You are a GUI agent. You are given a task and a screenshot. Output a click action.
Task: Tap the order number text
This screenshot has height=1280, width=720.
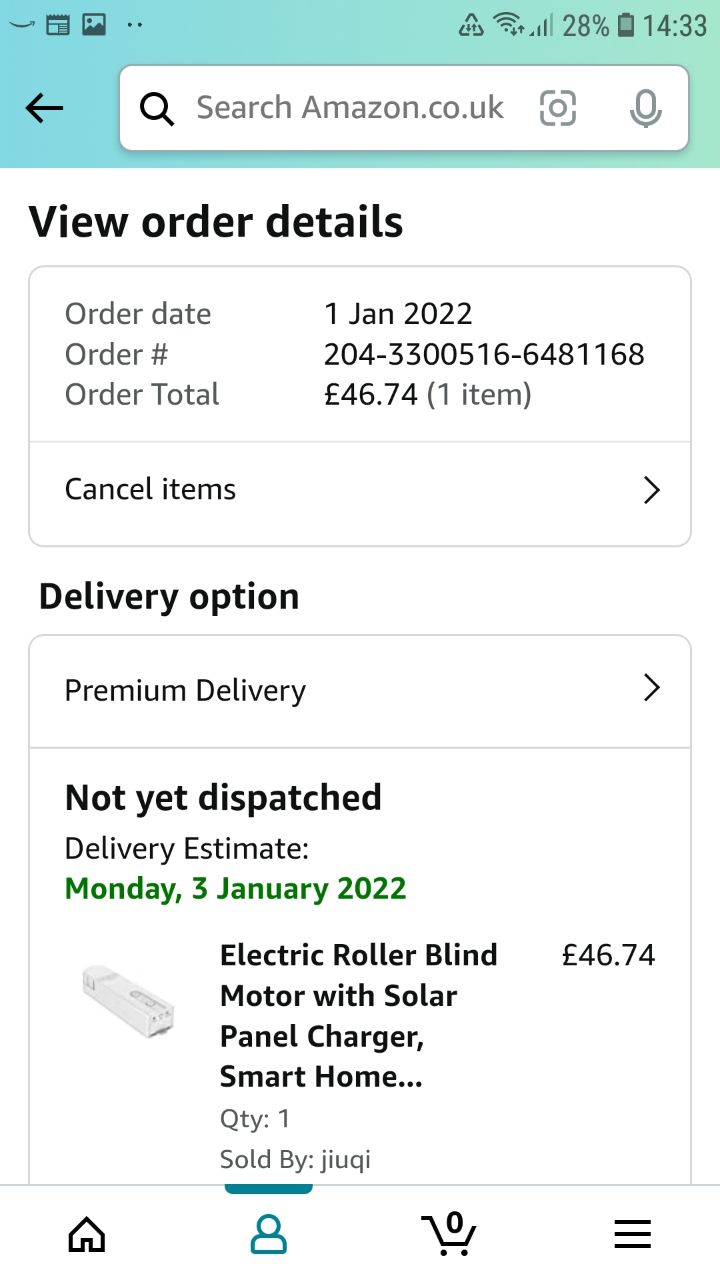tap(484, 354)
